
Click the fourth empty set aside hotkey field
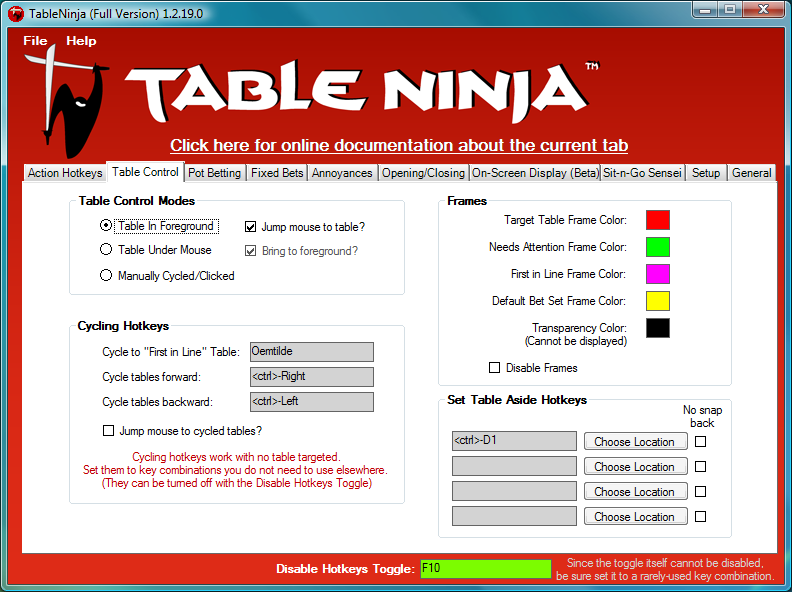tap(514, 516)
